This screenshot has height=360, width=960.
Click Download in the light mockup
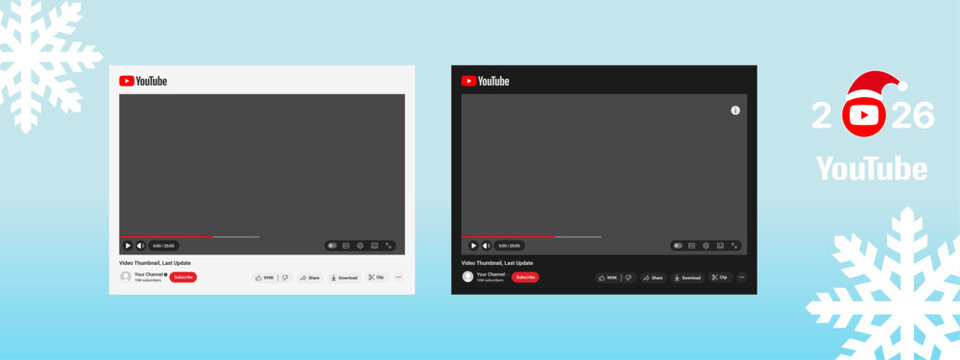344,277
